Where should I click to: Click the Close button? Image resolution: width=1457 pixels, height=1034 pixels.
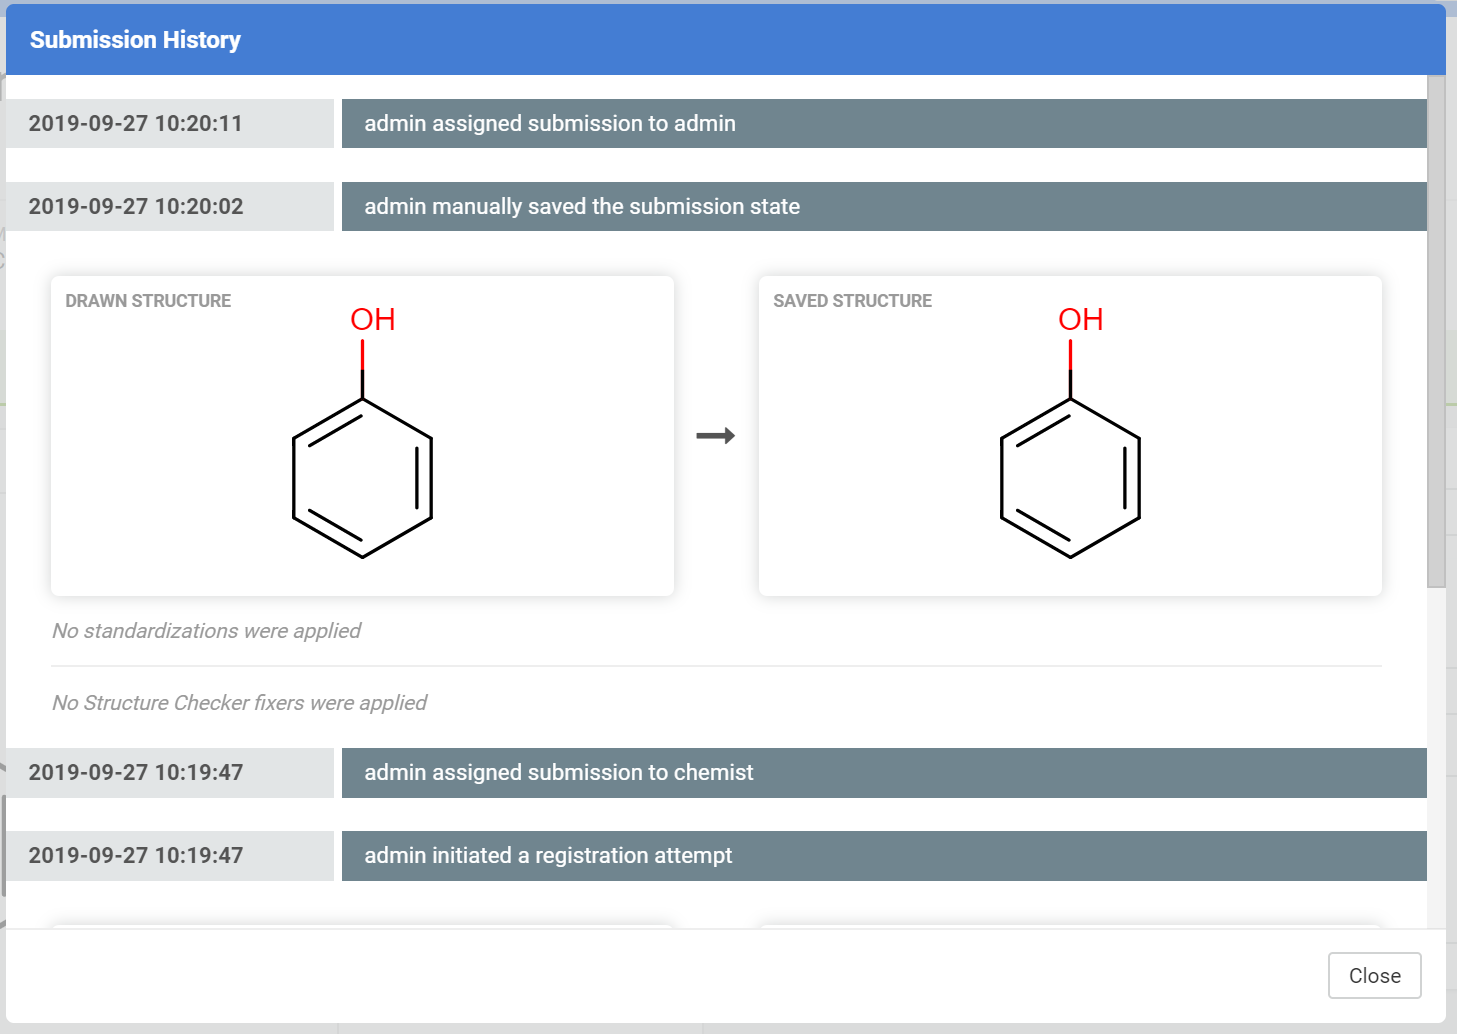(1374, 975)
